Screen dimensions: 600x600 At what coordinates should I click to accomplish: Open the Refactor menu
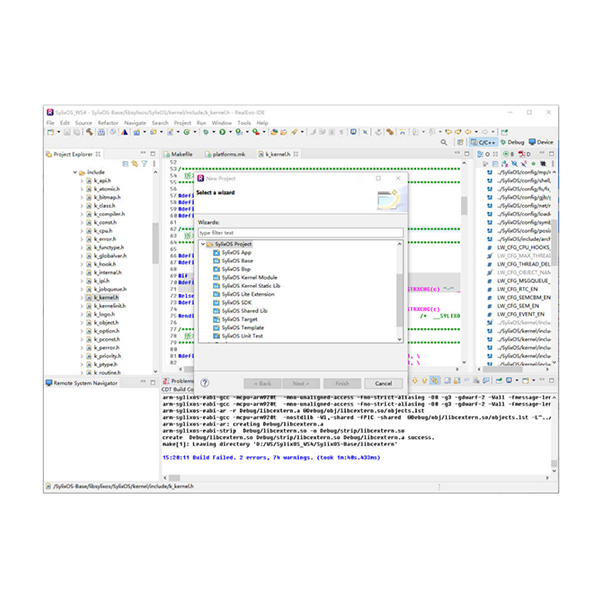coord(108,123)
